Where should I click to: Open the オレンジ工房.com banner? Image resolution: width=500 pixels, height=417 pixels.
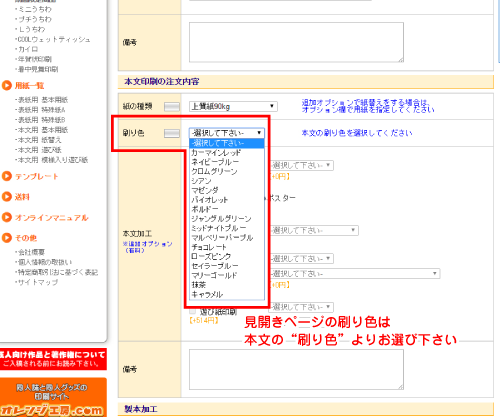(x=53, y=397)
